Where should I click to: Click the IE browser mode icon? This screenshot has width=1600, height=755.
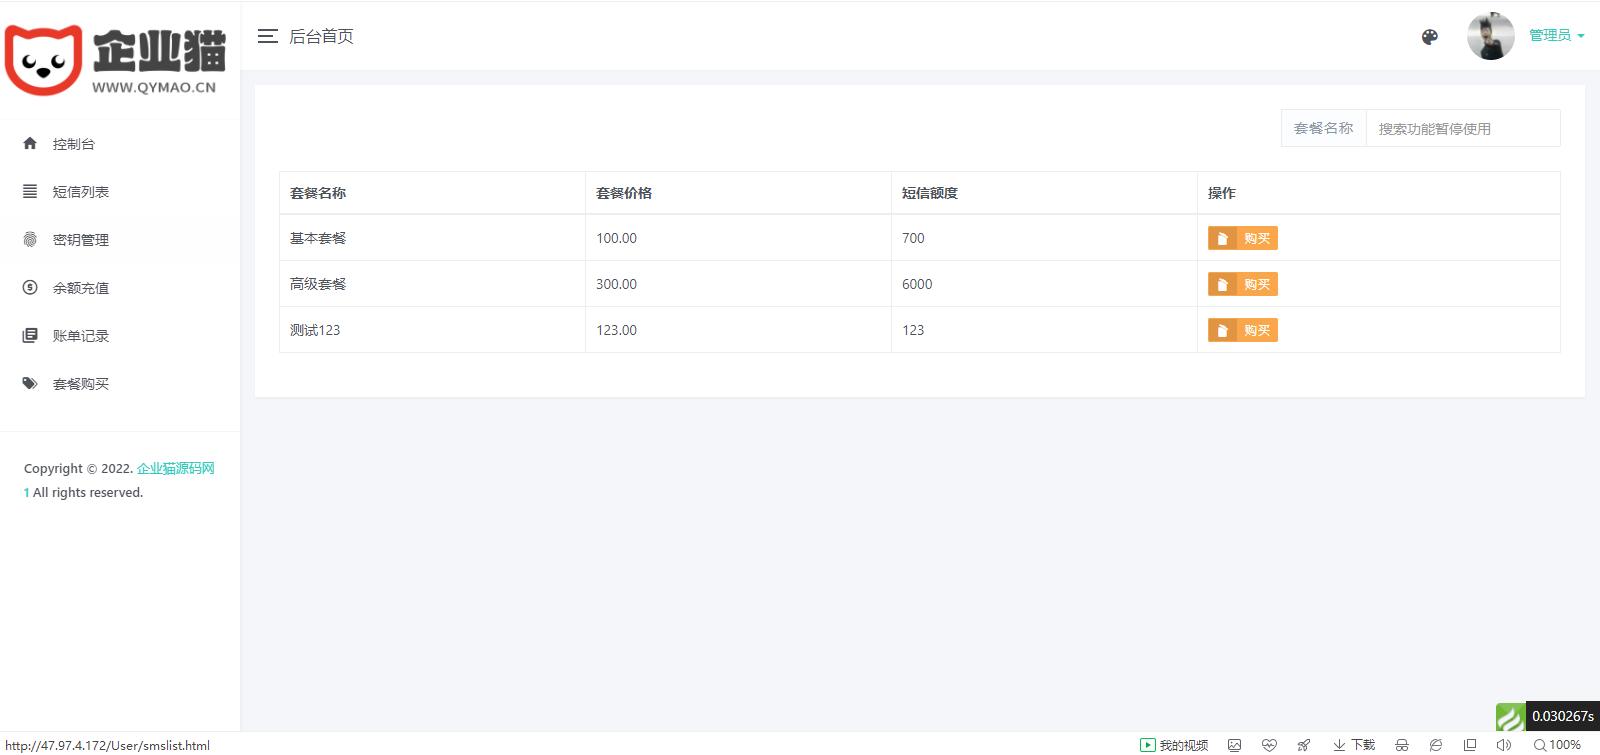point(1436,745)
